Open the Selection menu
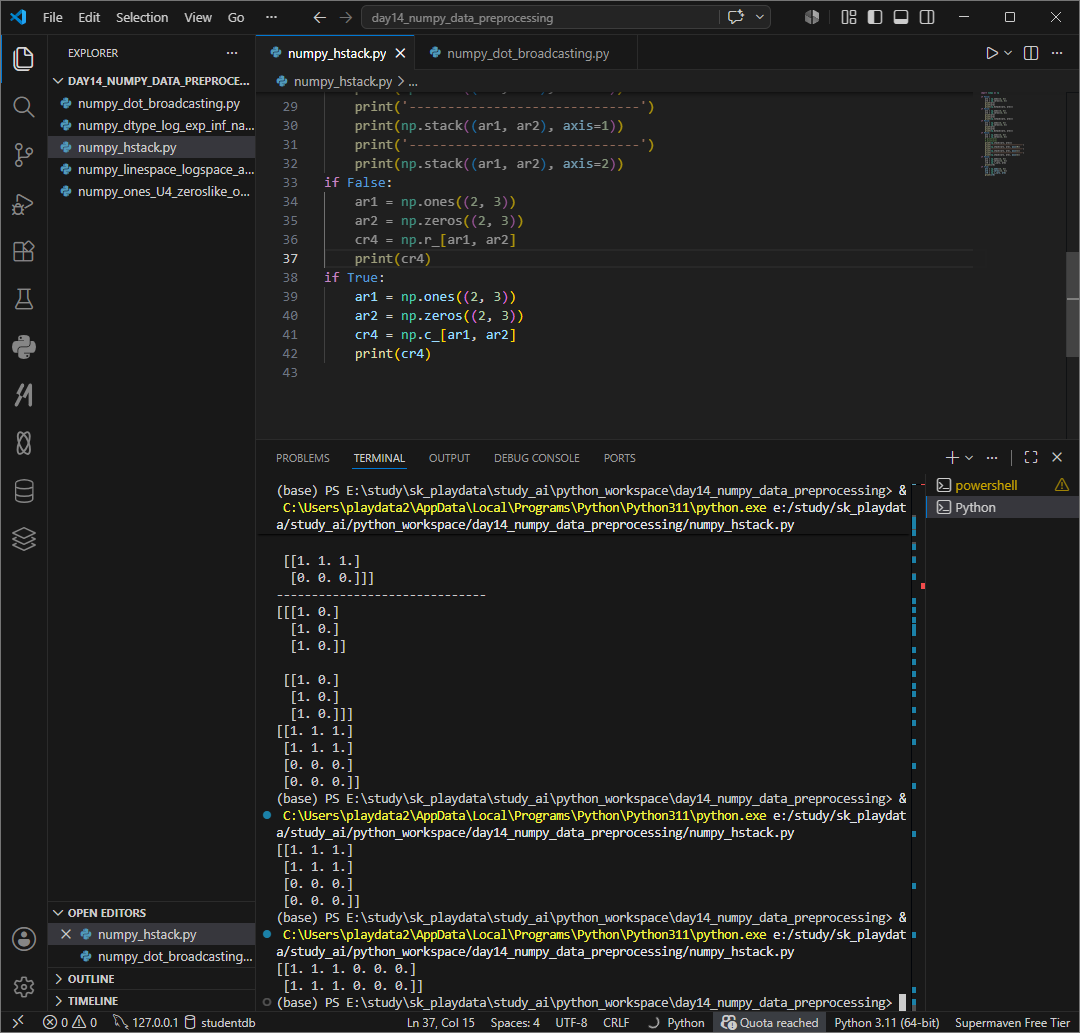Image resolution: width=1080 pixels, height=1033 pixels. [x=142, y=17]
